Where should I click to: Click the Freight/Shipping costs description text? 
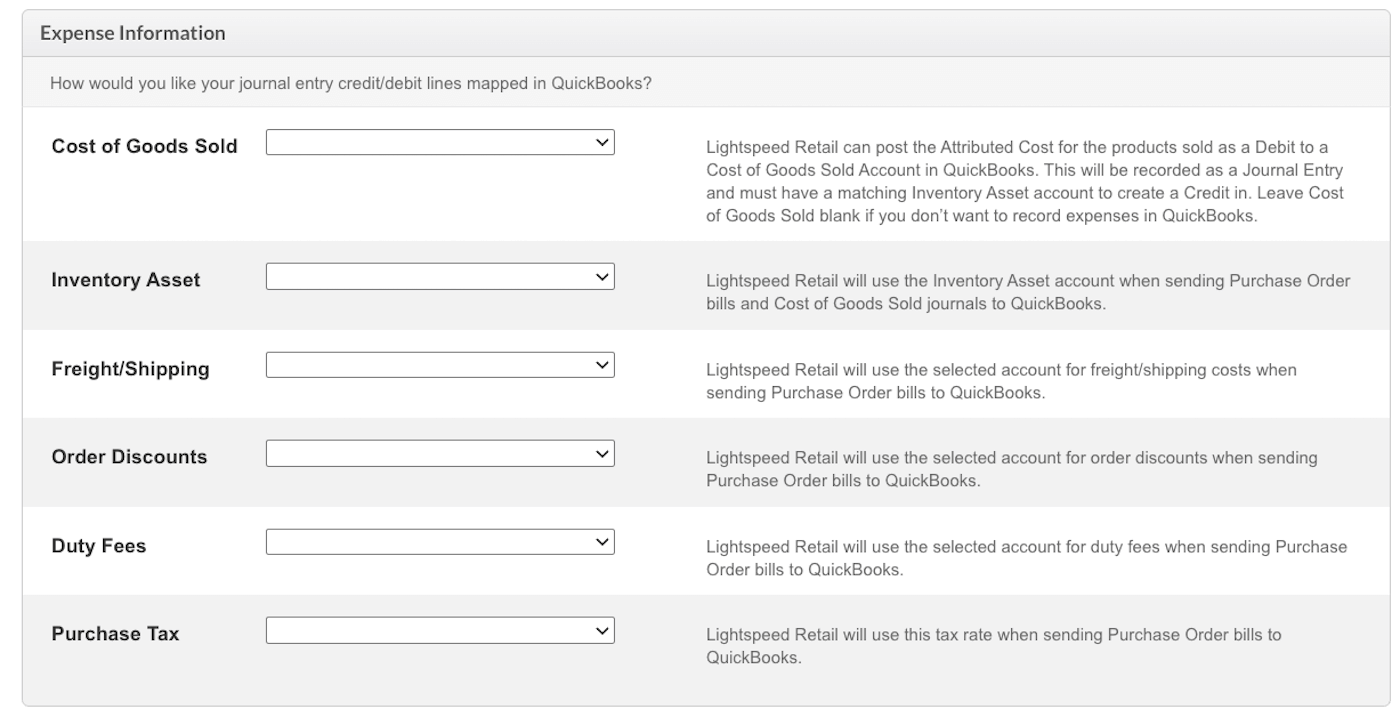click(1000, 381)
